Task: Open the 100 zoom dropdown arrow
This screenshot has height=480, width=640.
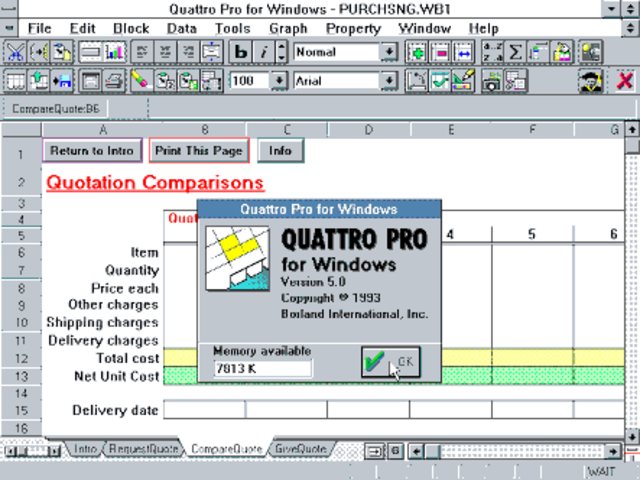Action: 279,81
